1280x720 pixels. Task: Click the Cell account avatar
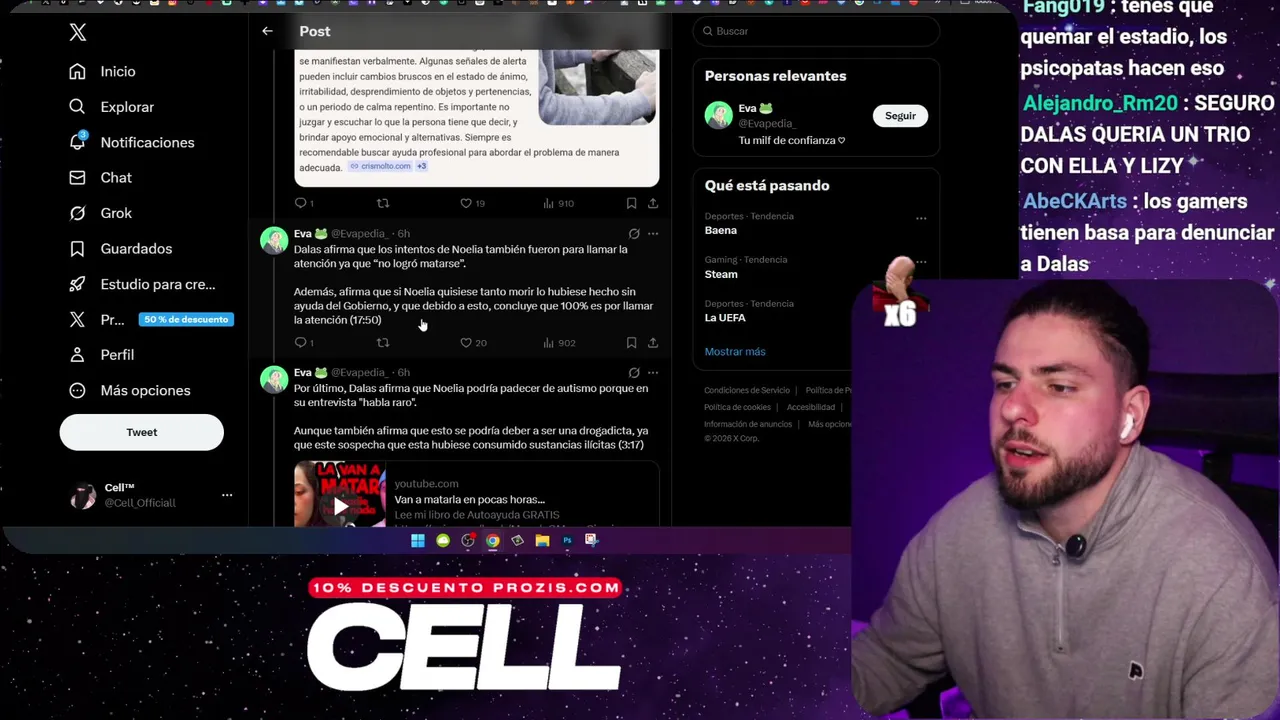[x=83, y=495]
